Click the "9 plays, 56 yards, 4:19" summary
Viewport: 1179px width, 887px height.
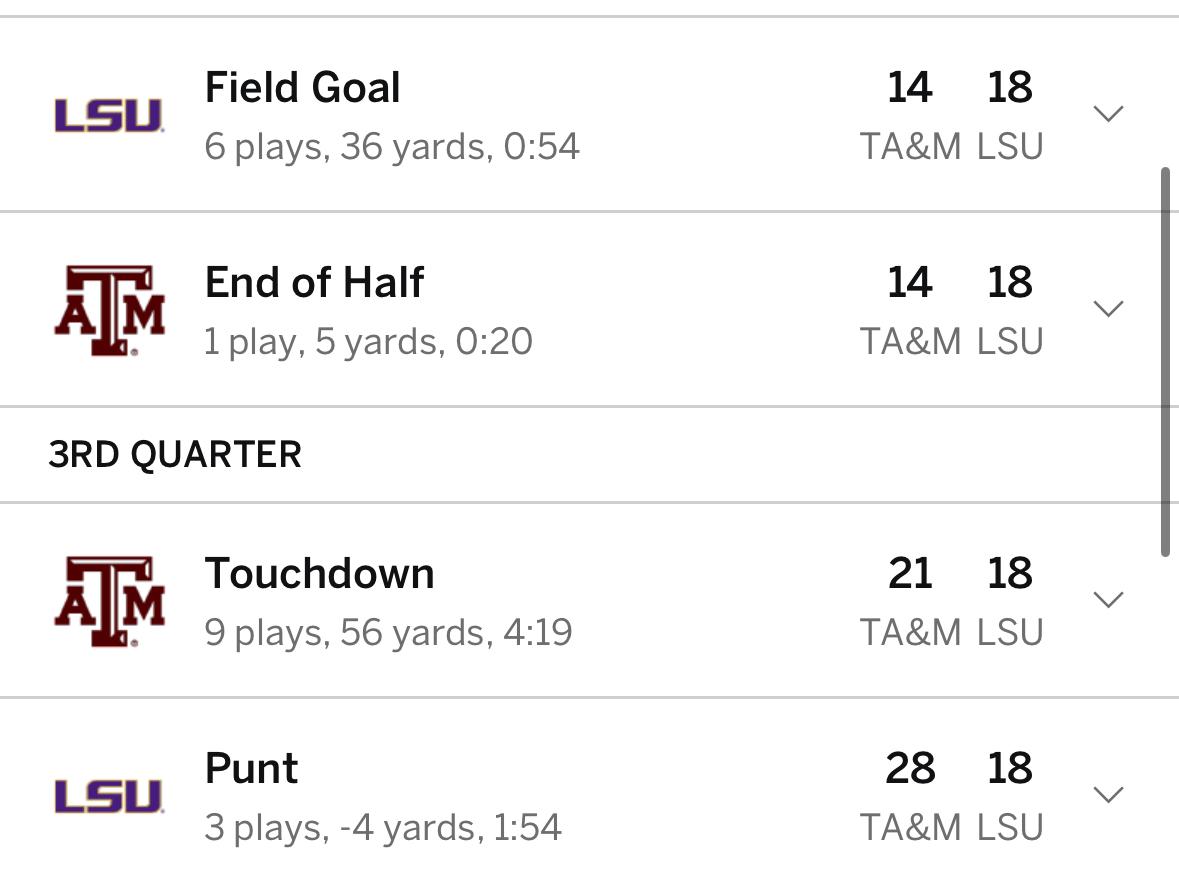(388, 633)
